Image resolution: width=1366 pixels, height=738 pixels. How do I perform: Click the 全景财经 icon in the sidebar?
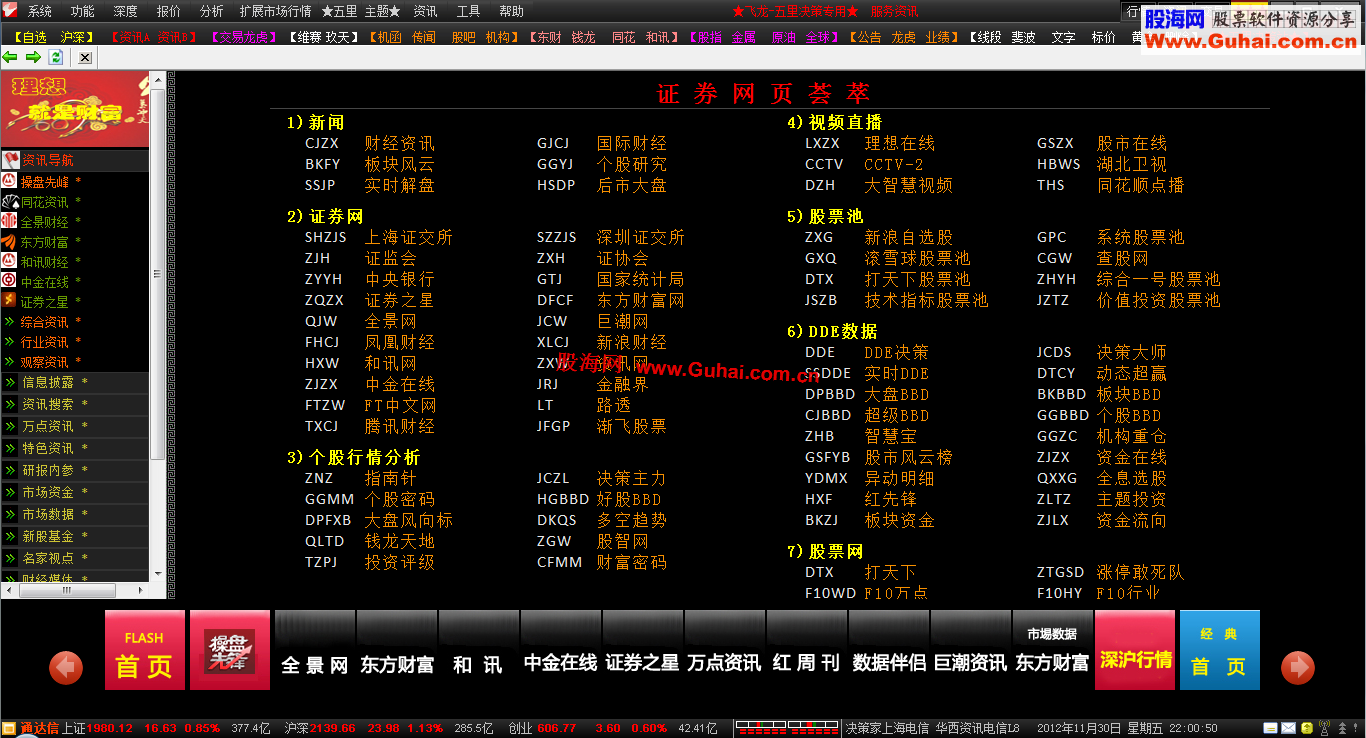coord(9,221)
